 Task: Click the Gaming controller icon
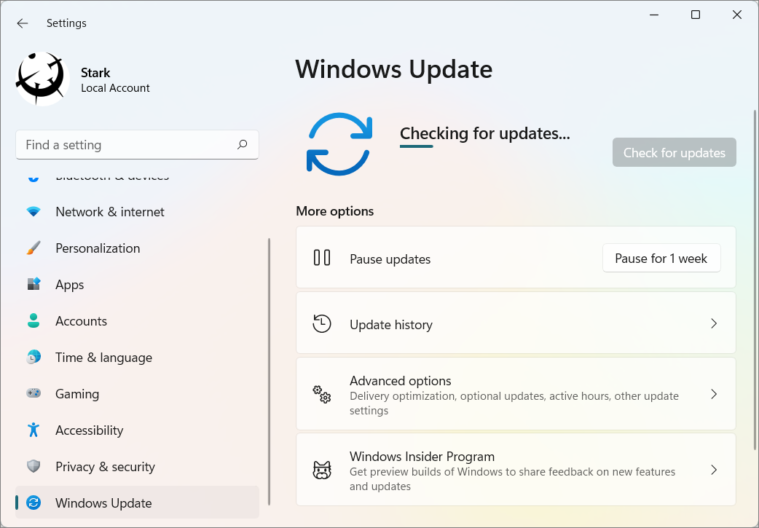[x=33, y=393]
